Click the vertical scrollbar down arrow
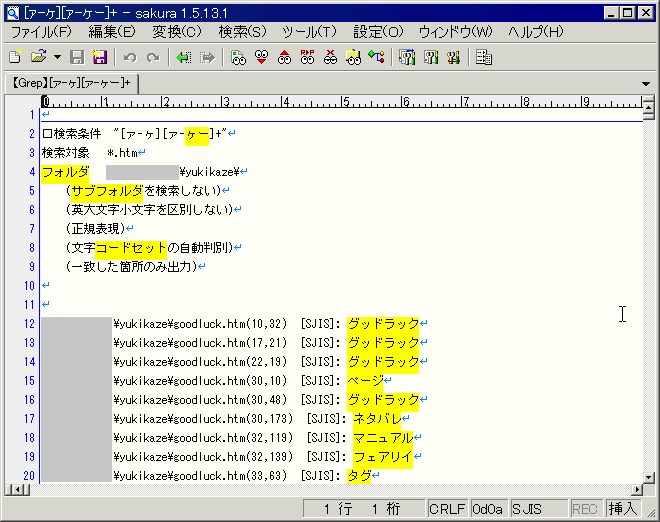Image resolution: width=660 pixels, height=522 pixels. (648, 477)
